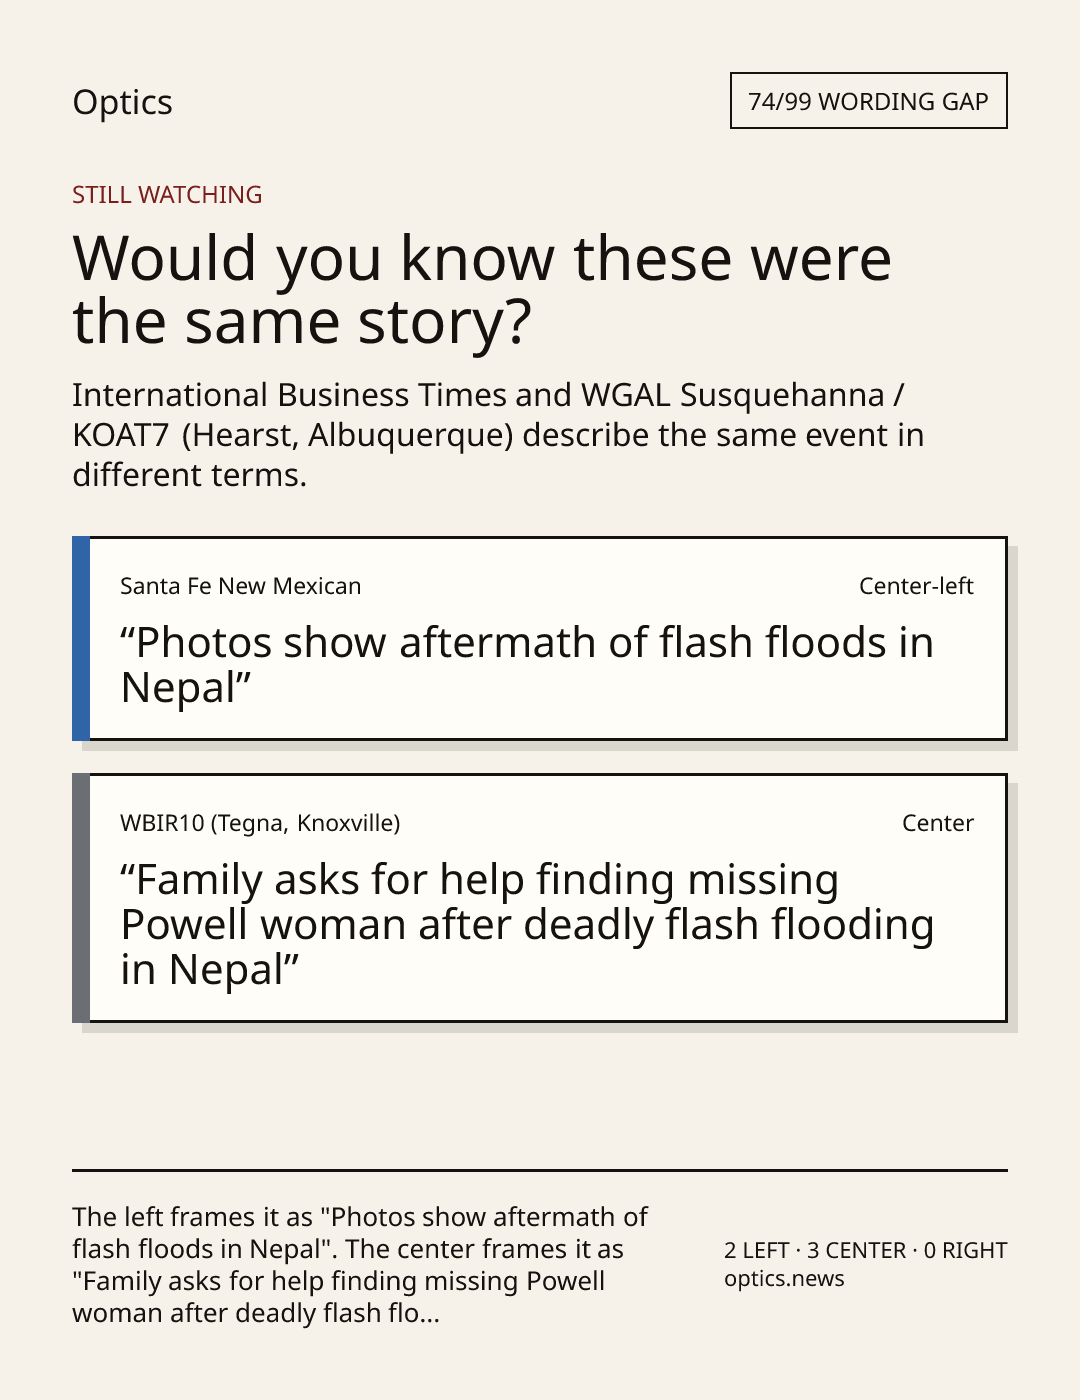Click the Optics logo text
1080x1400 pixels.
tap(122, 102)
